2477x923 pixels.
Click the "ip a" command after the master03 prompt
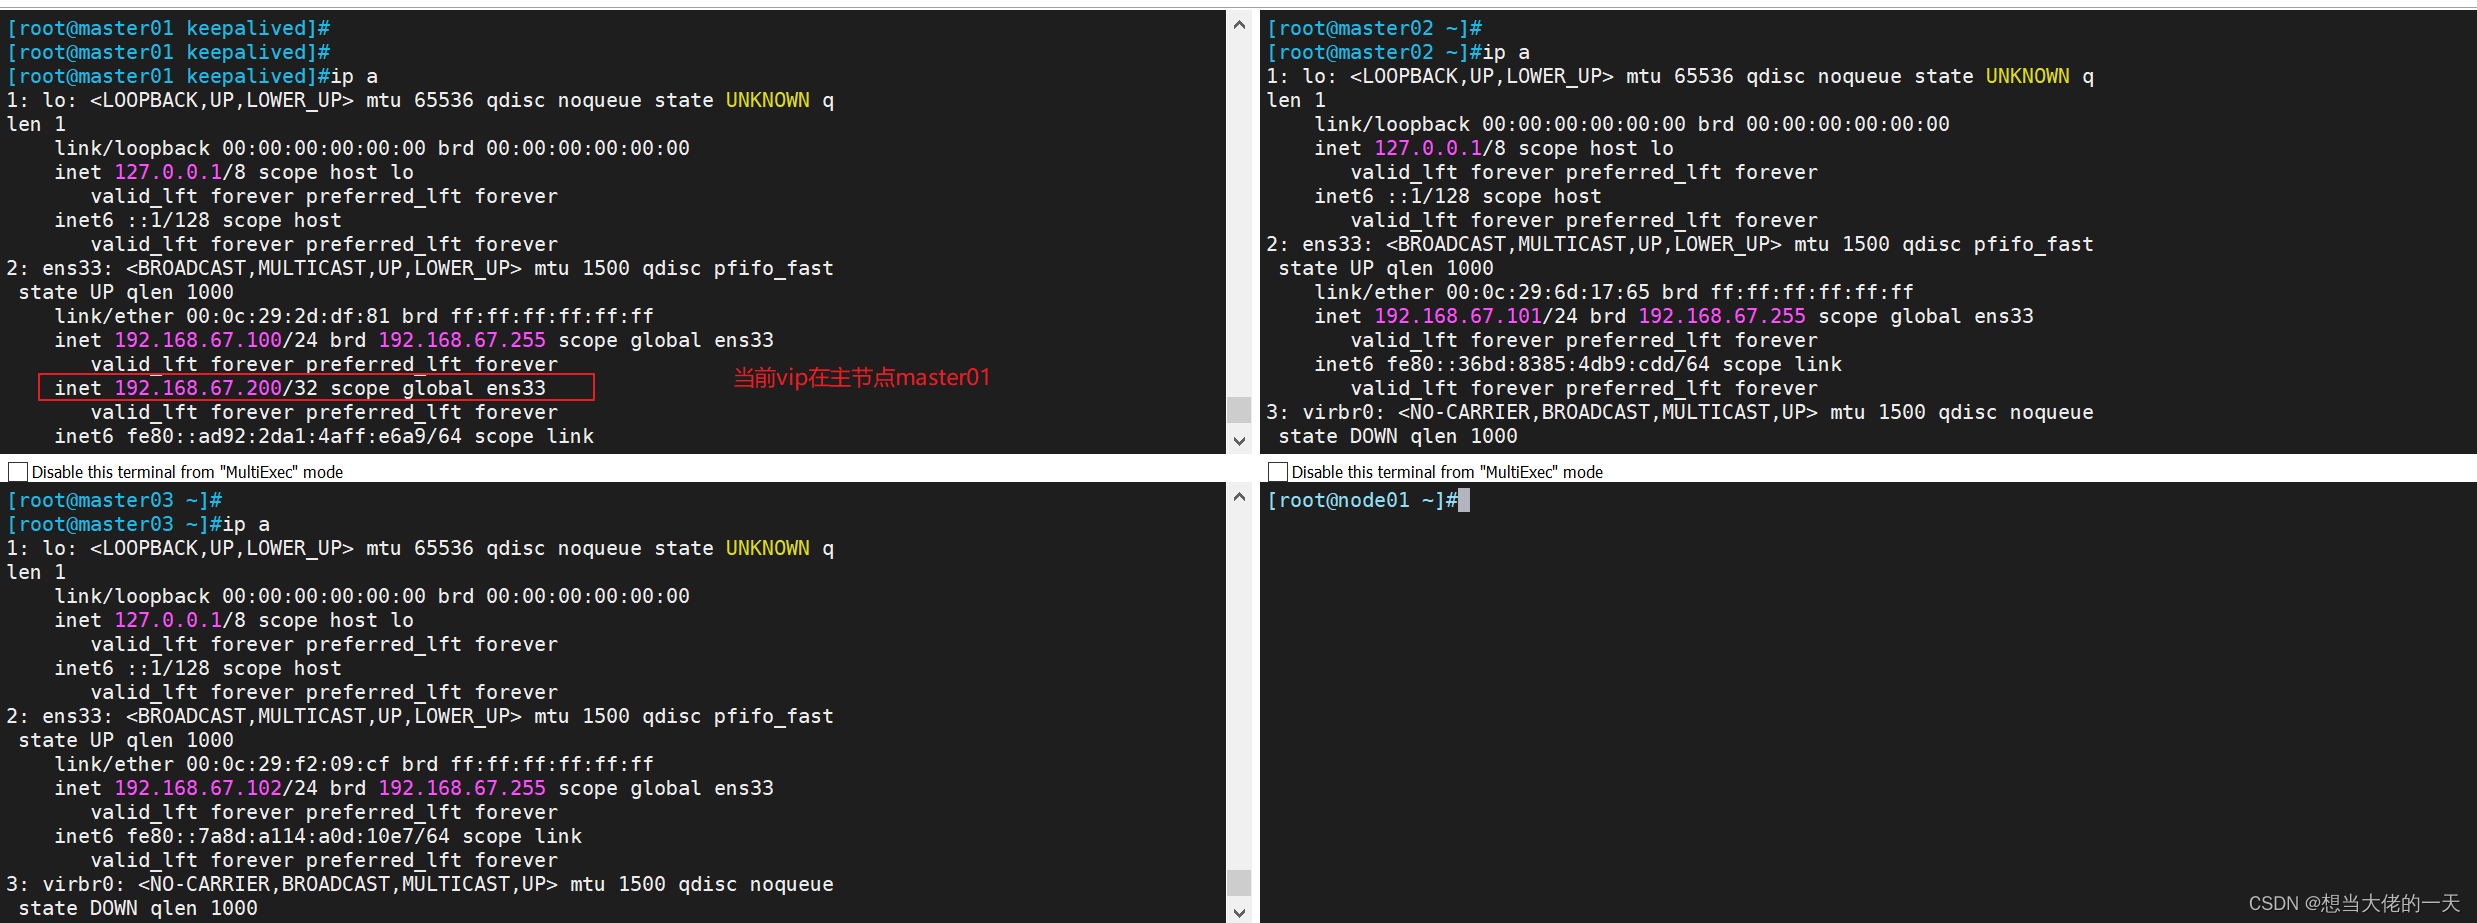pyautogui.click(x=246, y=524)
